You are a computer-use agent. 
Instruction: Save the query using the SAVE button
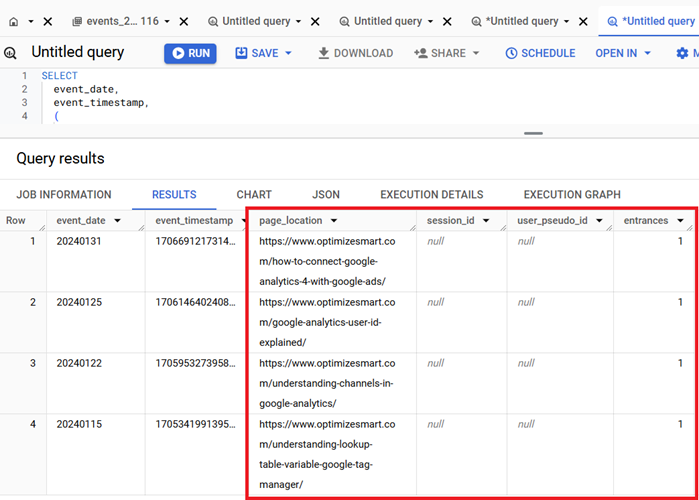257,53
